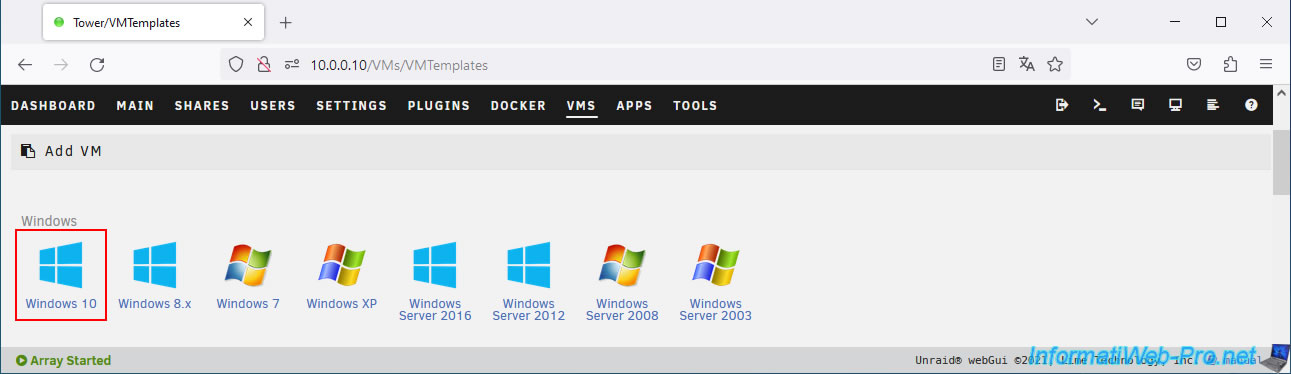Go back using browser back arrow

[25, 64]
